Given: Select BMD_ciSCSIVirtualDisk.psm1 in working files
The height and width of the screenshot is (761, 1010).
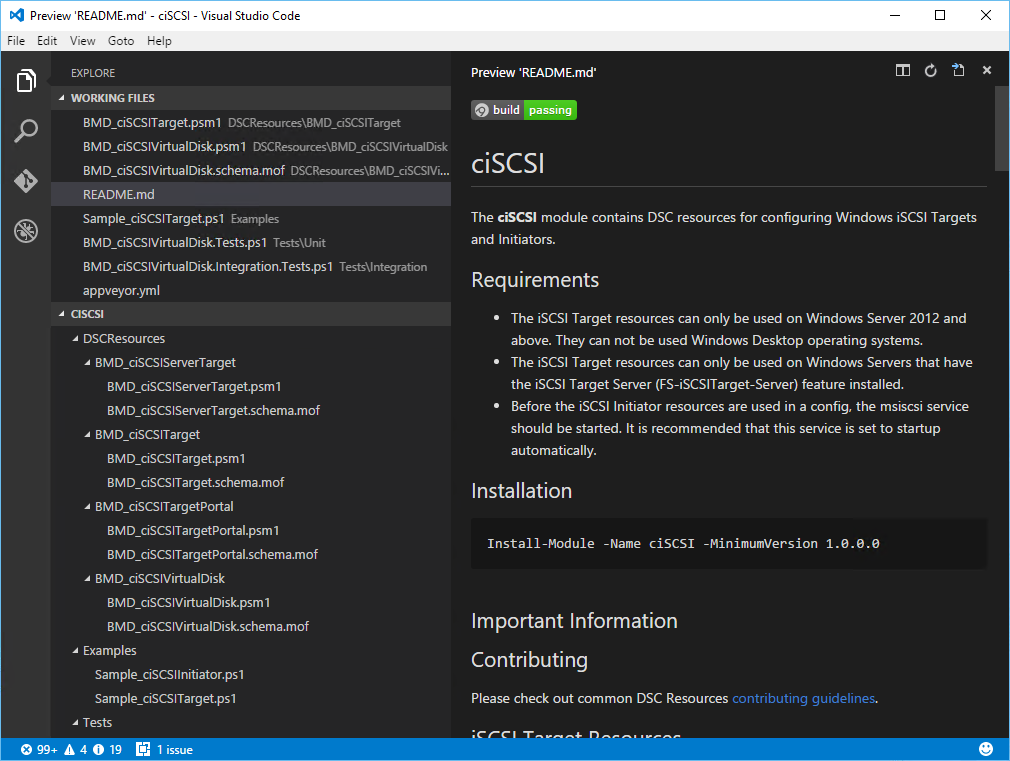Looking at the screenshot, I should (251, 146).
